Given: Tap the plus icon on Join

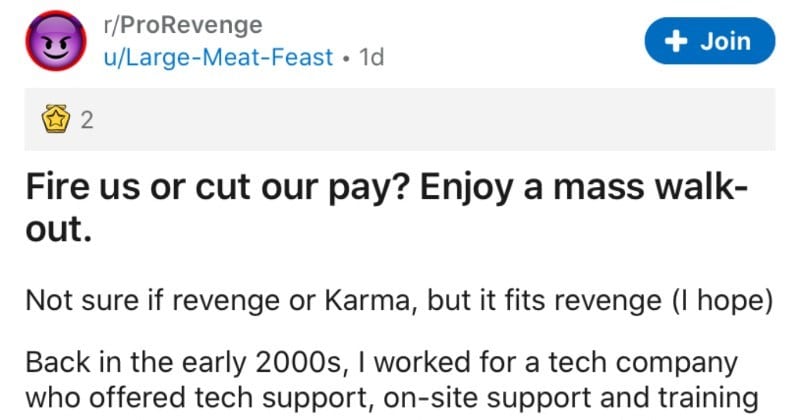Looking at the screenshot, I should click(676, 41).
